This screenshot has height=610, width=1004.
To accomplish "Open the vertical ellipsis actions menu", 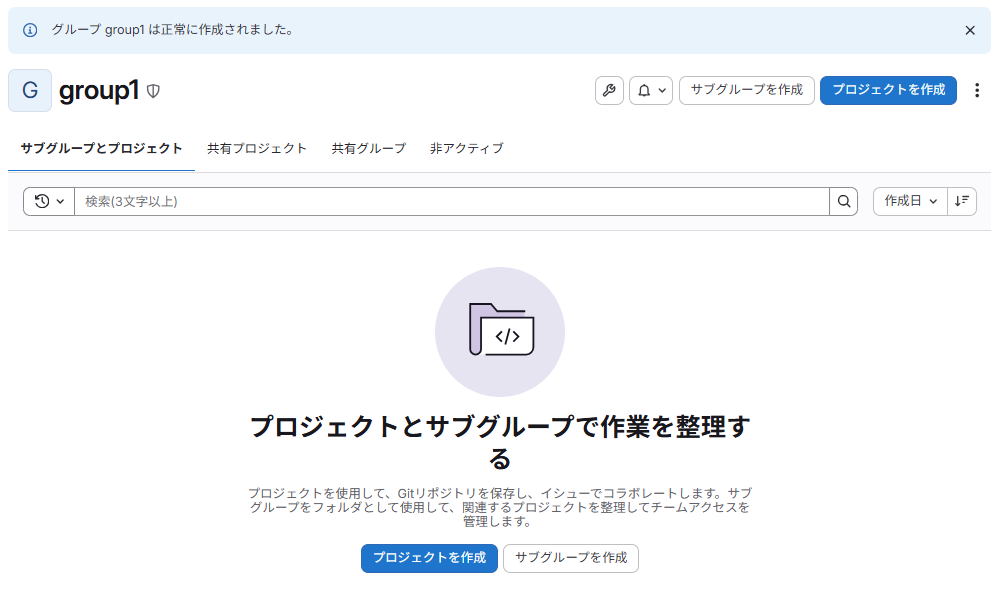I will point(977,90).
